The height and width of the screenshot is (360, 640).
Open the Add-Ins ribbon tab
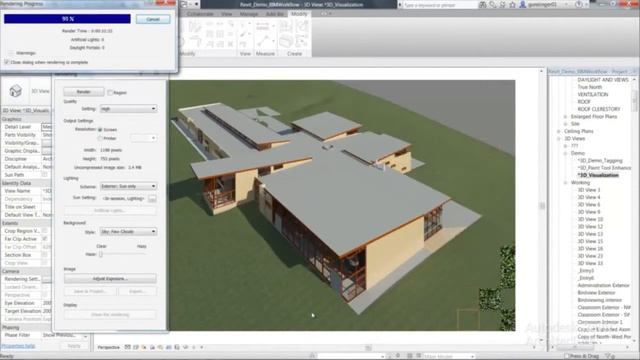click(274, 14)
